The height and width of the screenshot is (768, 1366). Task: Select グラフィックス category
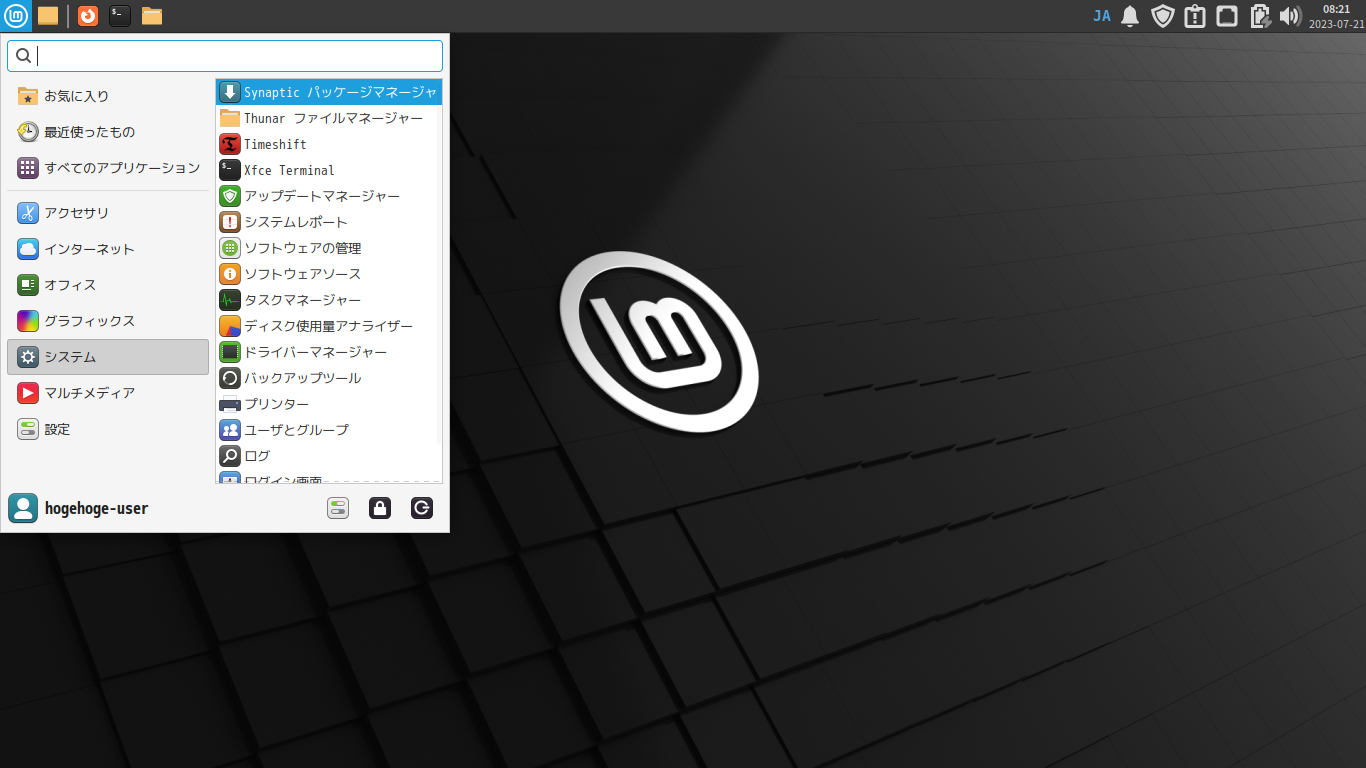[x=108, y=321]
